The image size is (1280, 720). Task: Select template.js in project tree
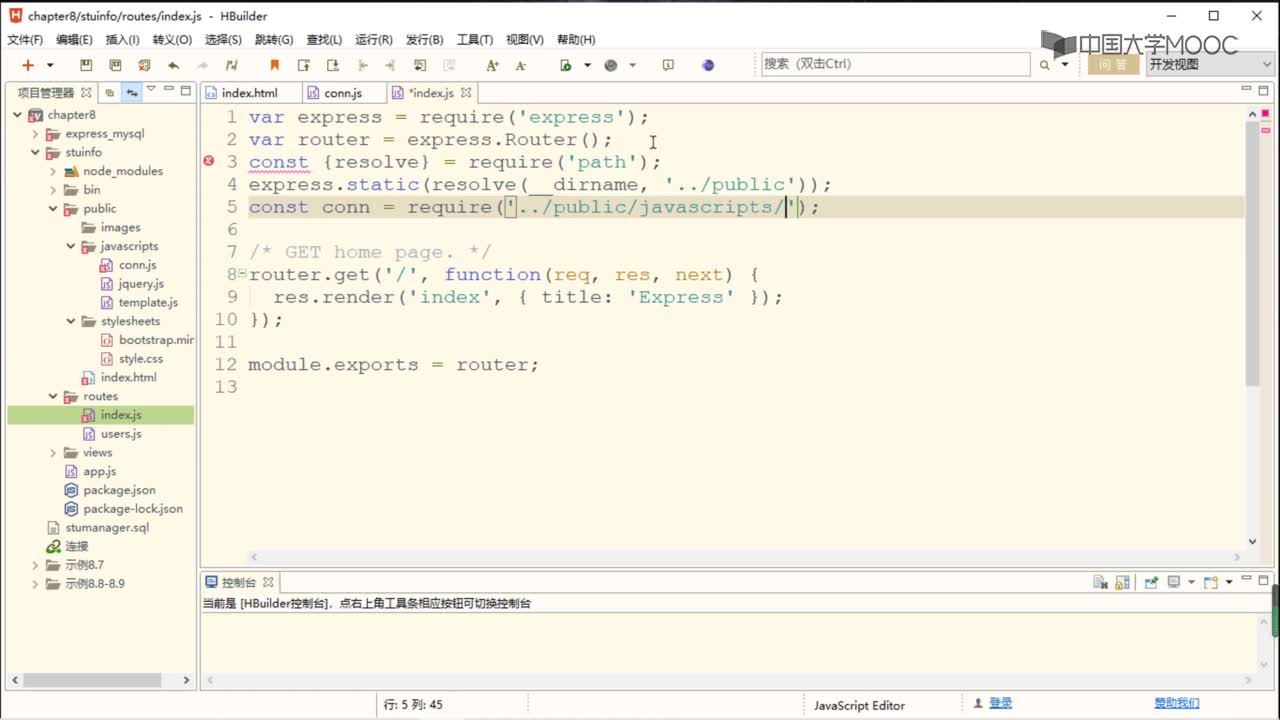(x=148, y=302)
